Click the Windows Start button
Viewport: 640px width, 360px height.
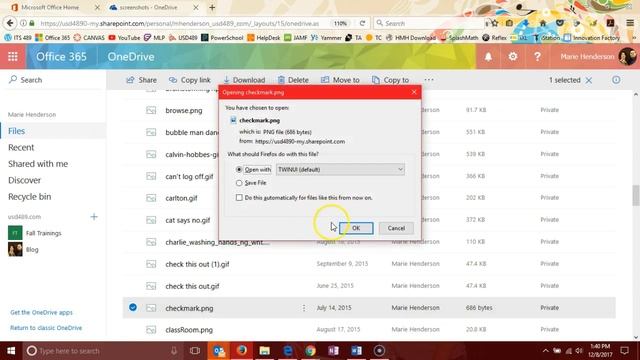click(11, 351)
